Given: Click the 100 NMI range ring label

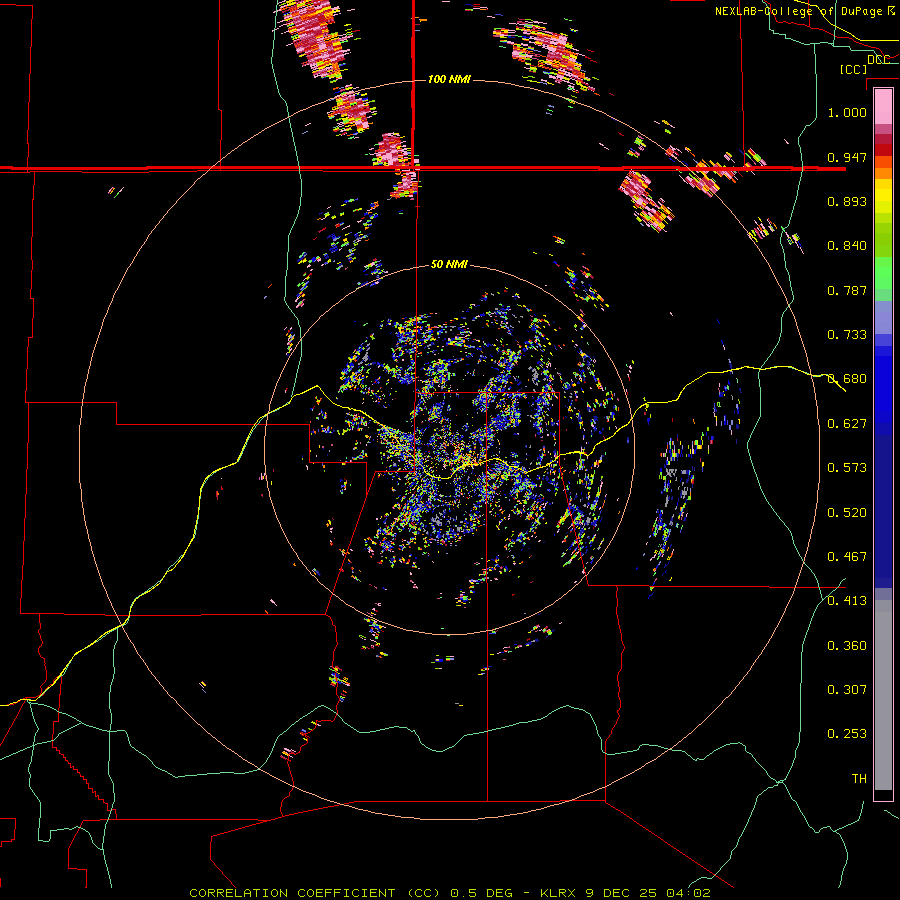Looking at the screenshot, I should click(449, 79).
